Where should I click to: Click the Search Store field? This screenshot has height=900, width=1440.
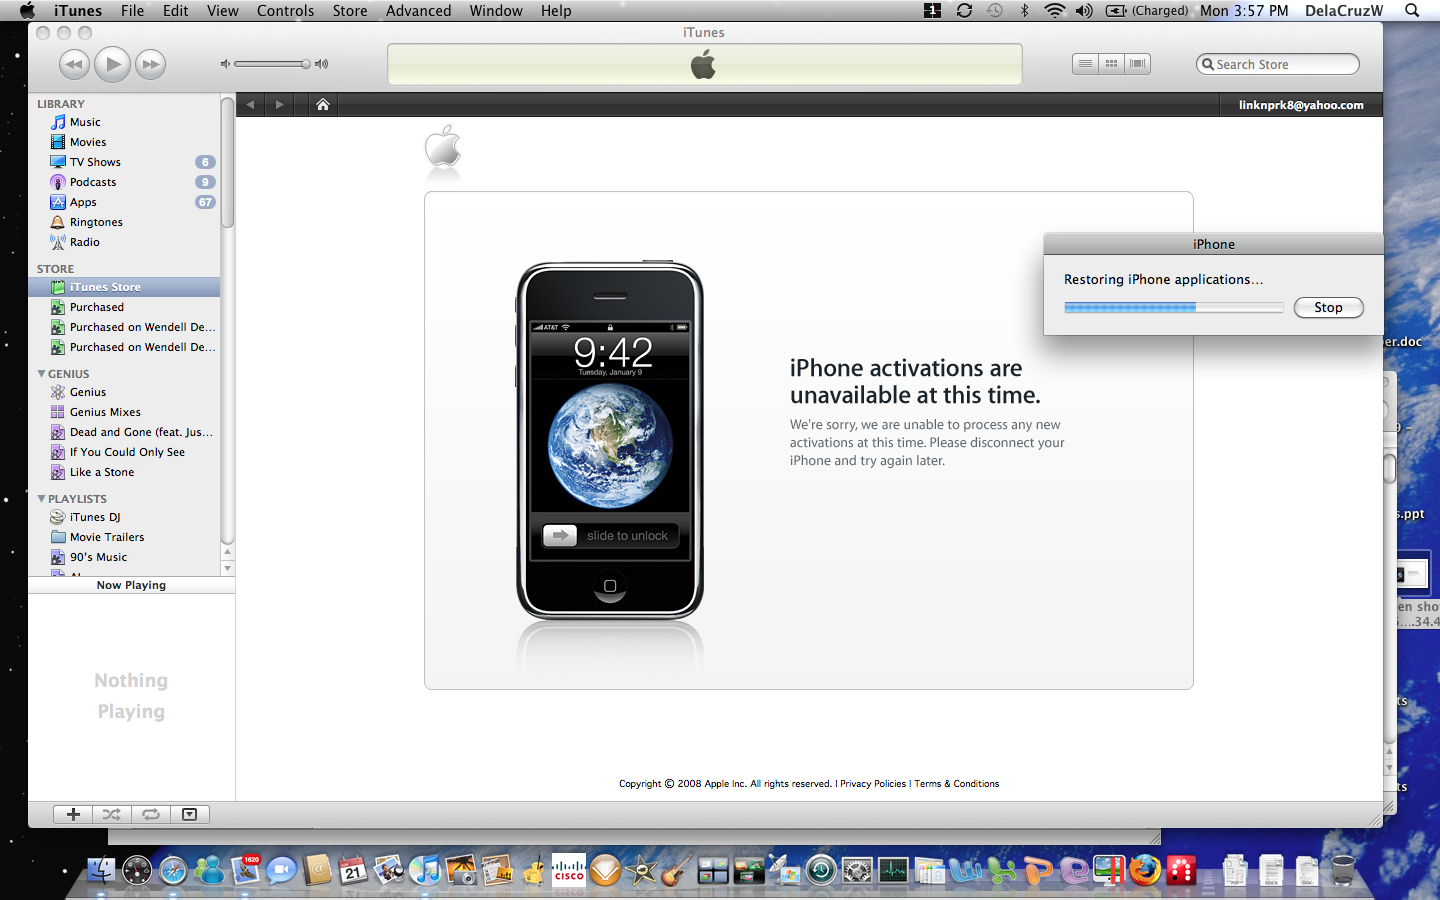1278,64
